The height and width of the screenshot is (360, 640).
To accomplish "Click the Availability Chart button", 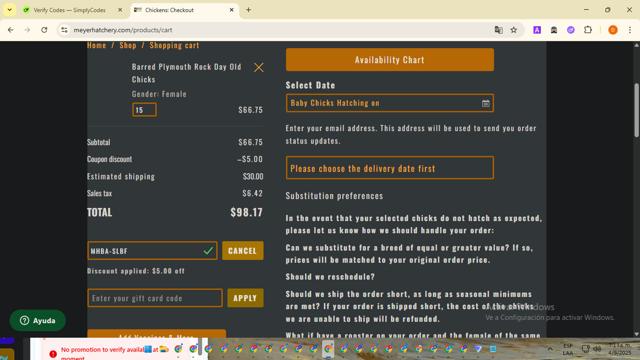I will (x=390, y=60).
